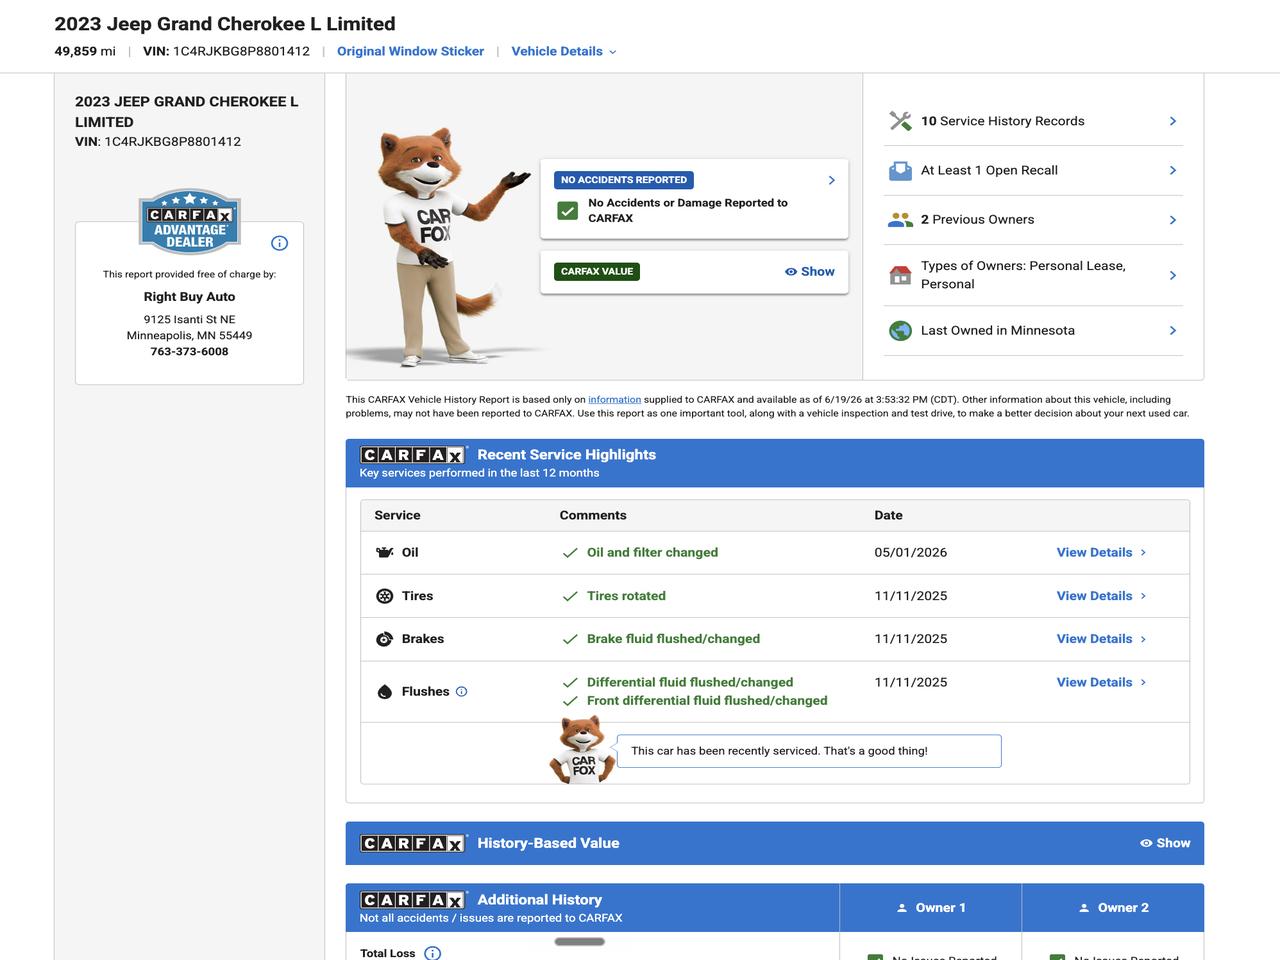
Task: View Details for the Brakes service
Action: [x=1101, y=639]
